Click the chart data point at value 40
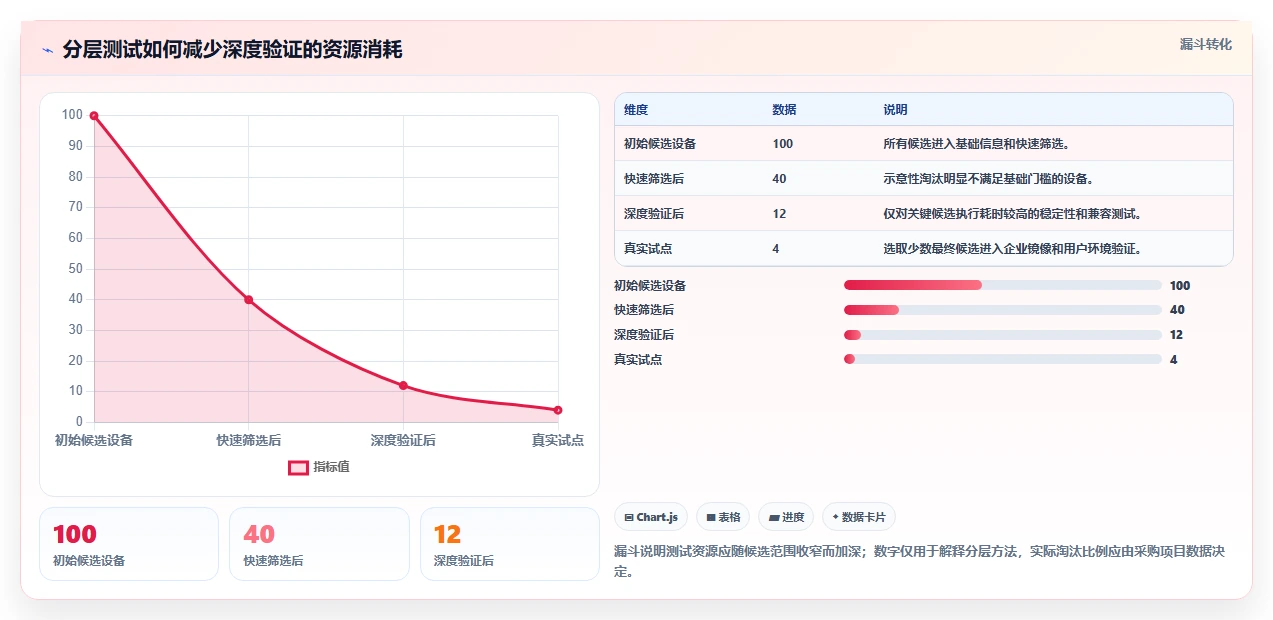 (249, 300)
